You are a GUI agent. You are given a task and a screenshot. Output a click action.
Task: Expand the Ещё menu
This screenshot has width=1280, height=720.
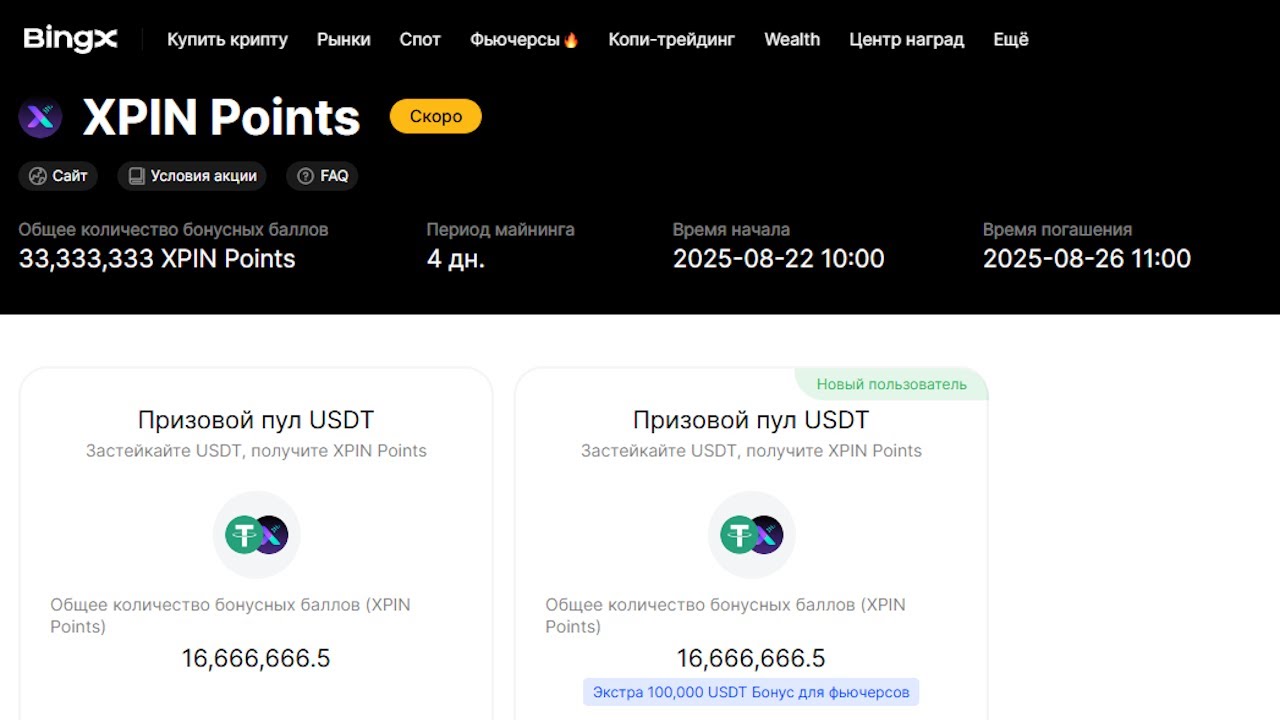1011,40
